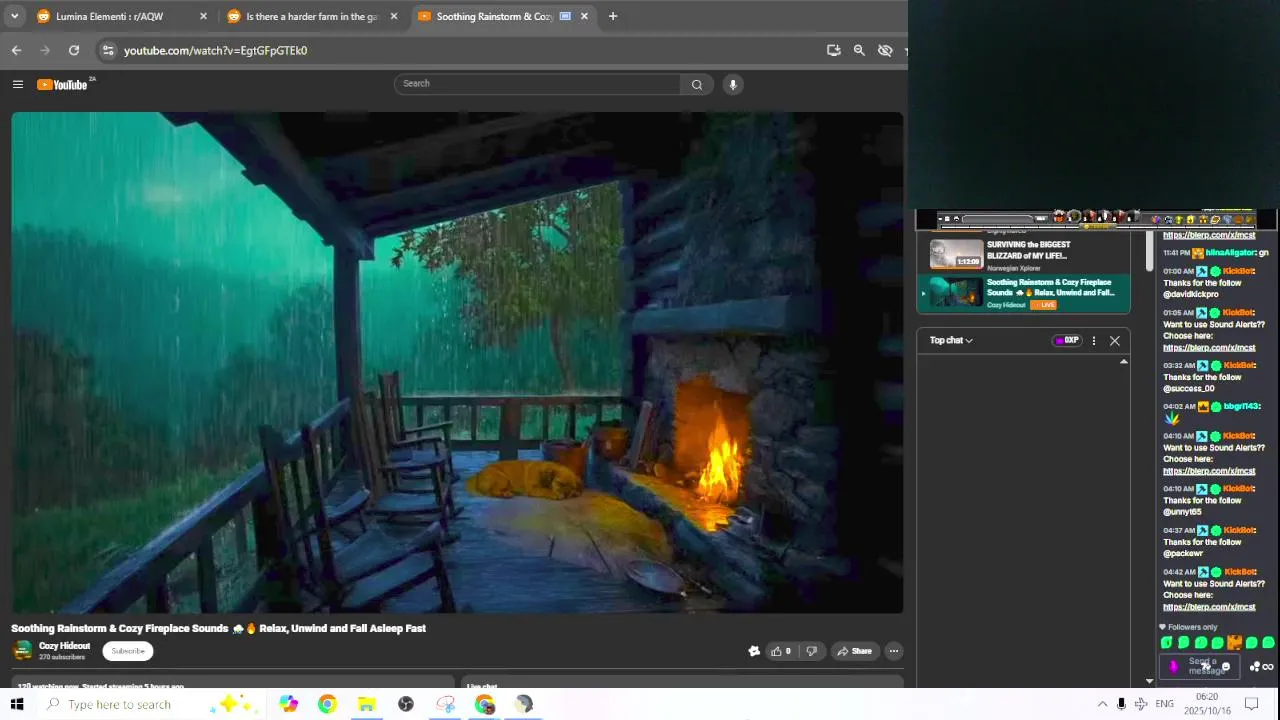Open Snipping Tool from the taskbar
Viewport: 1280px width, 720px height.
pos(445,704)
